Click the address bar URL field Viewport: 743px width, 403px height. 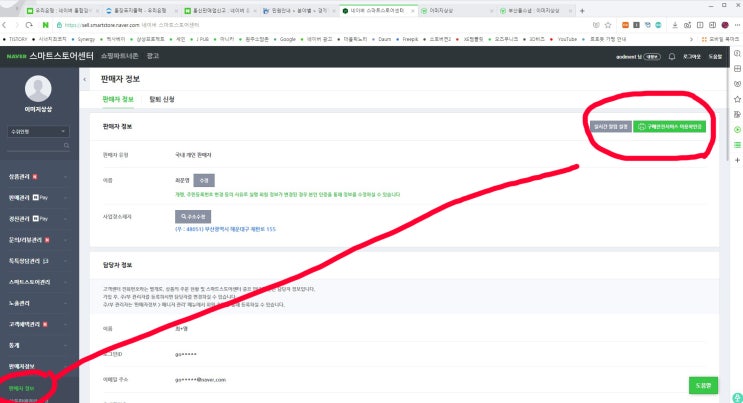click(x=322, y=25)
